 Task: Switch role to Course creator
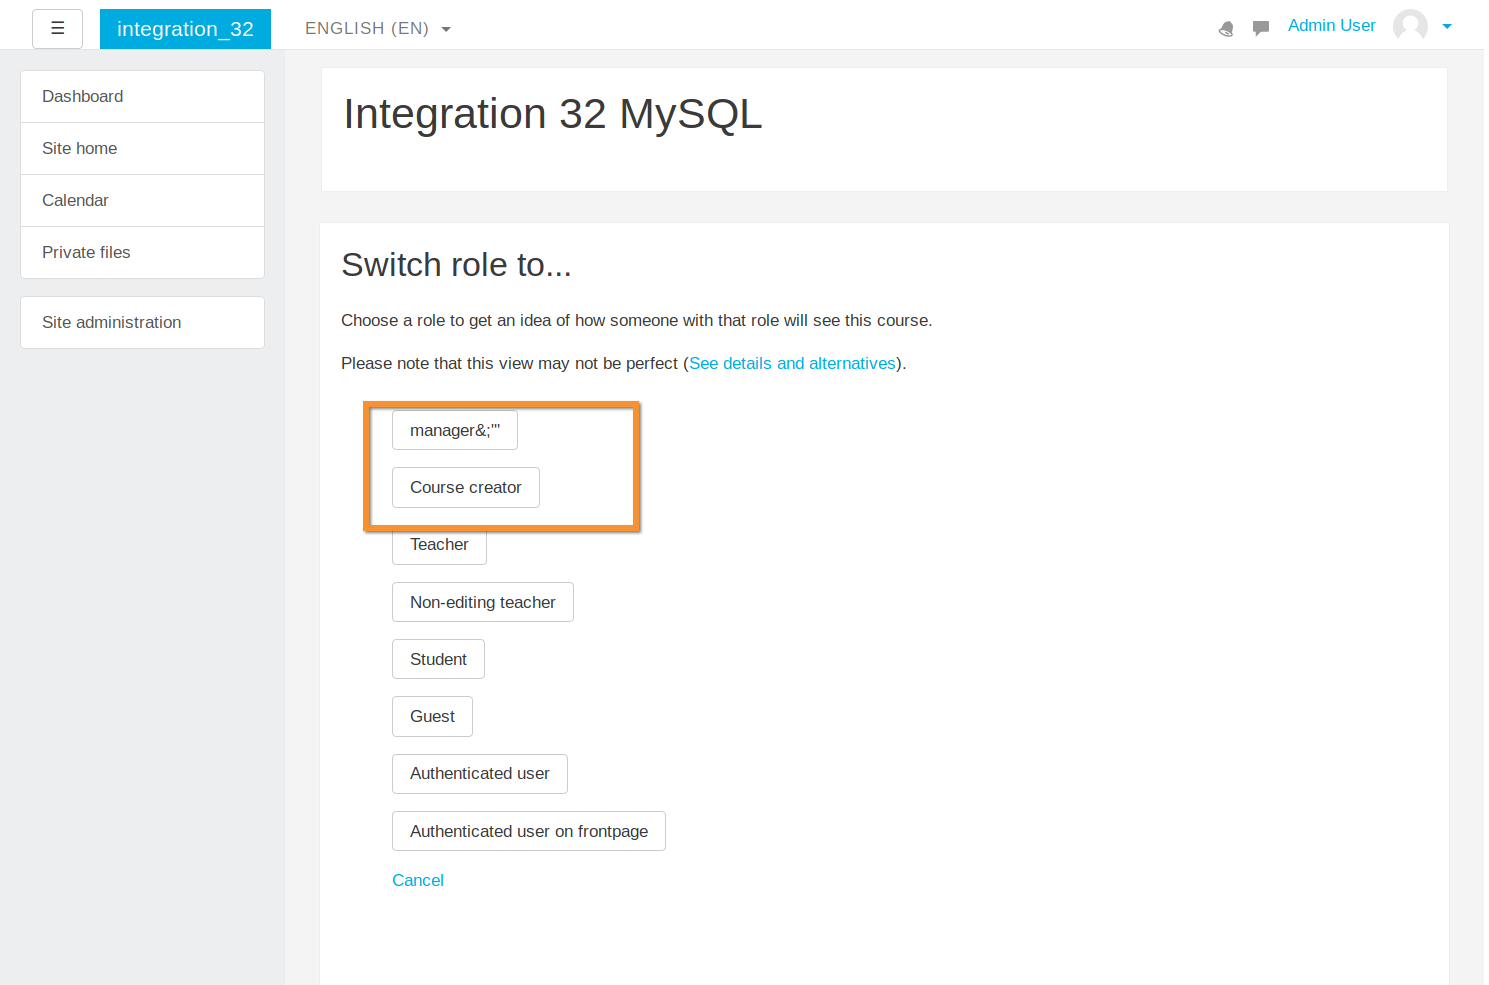tap(466, 487)
